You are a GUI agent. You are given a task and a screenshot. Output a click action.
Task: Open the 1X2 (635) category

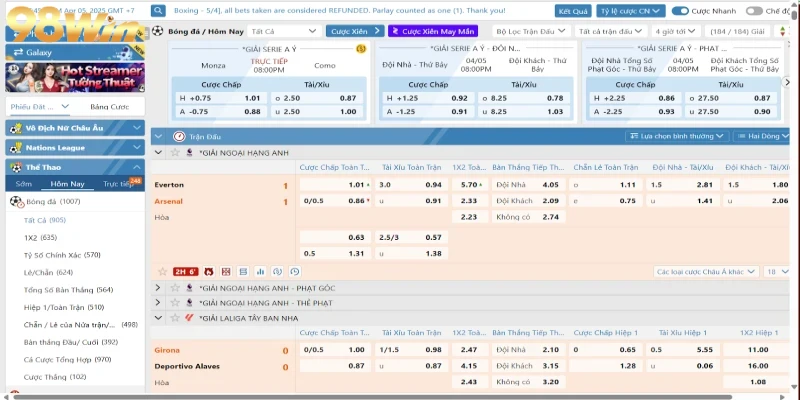[40, 237]
